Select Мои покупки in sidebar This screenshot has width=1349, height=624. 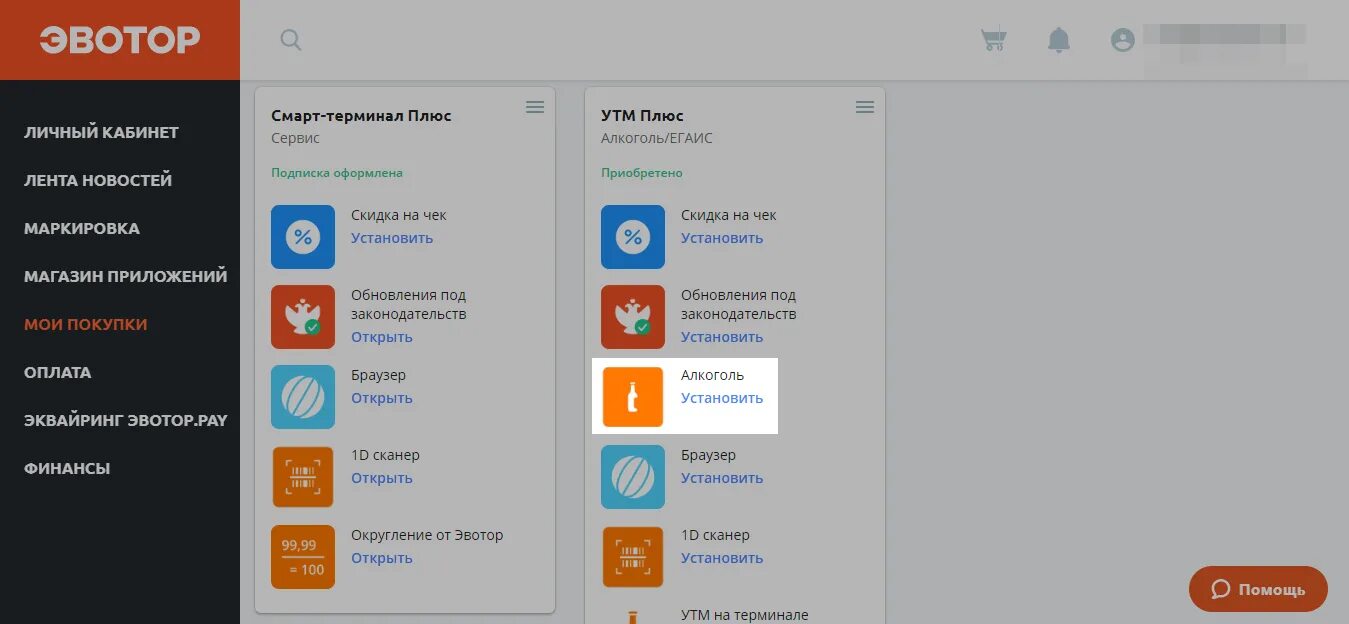coord(86,324)
